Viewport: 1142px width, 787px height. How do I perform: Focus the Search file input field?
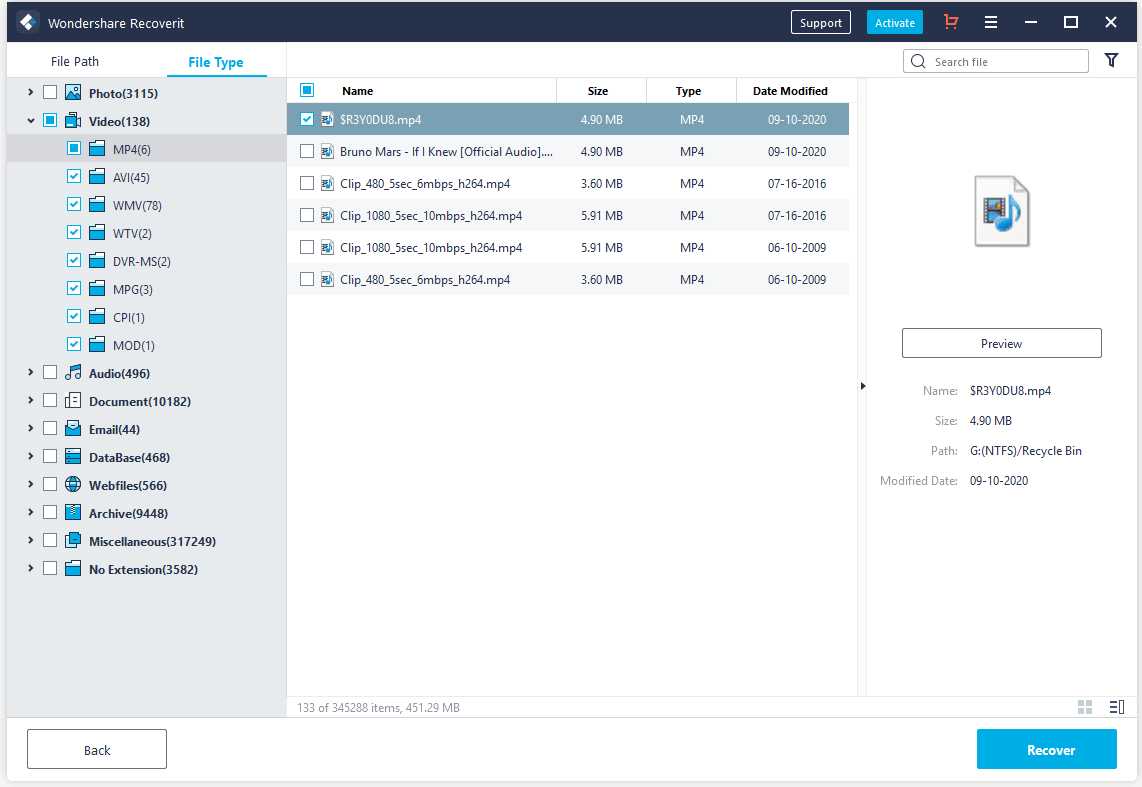tap(996, 61)
